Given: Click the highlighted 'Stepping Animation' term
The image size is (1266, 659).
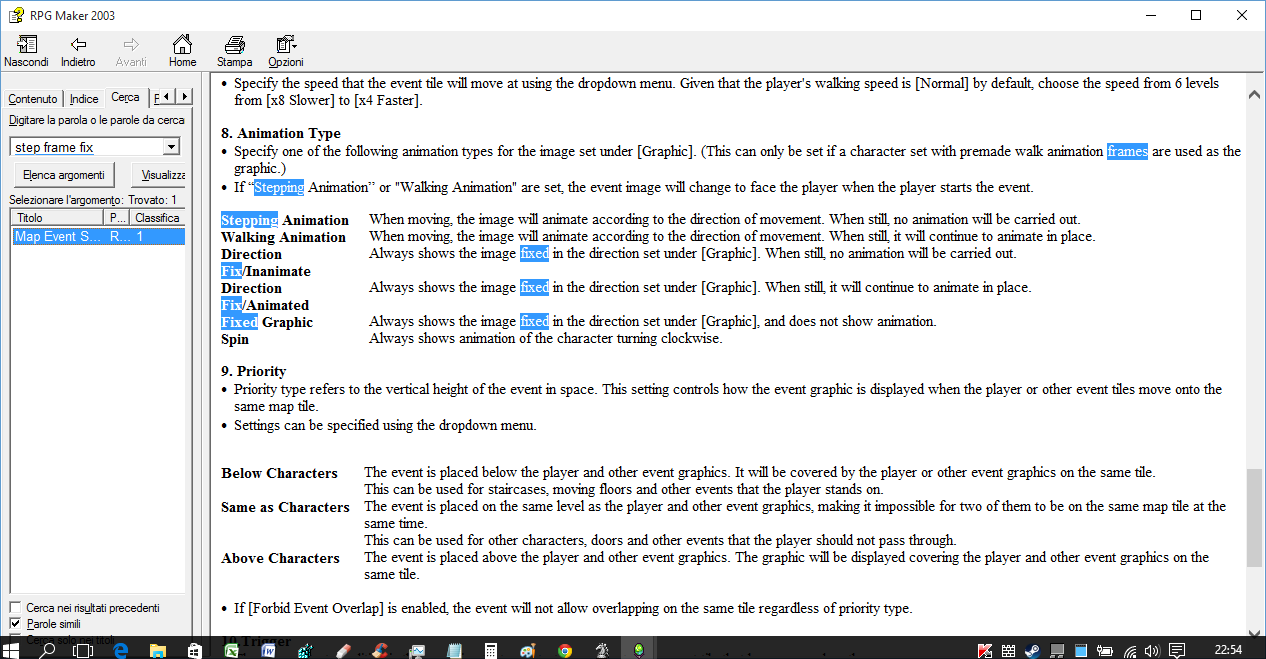Looking at the screenshot, I should tap(285, 220).
